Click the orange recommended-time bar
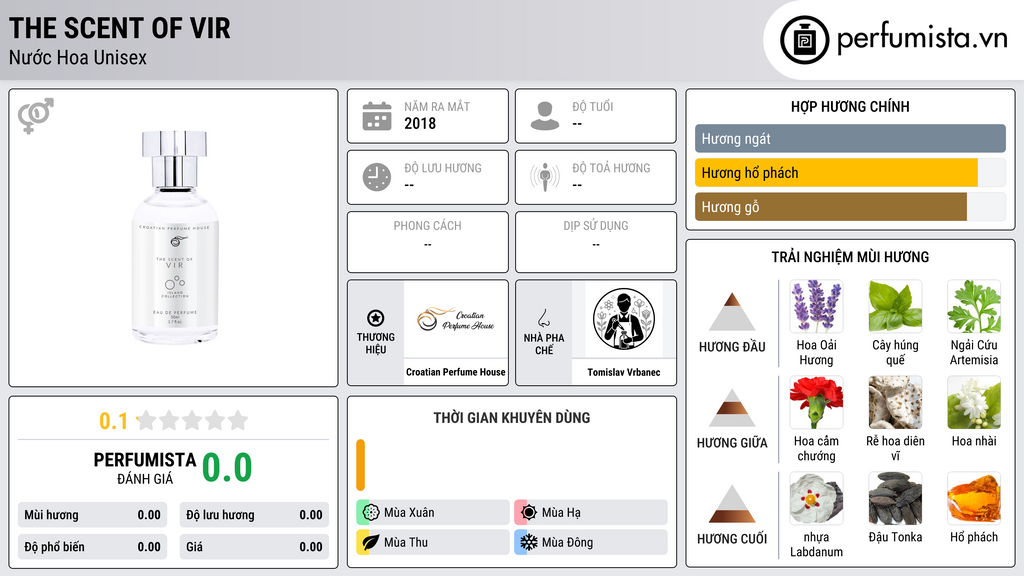The image size is (1024, 576). click(x=360, y=465)
